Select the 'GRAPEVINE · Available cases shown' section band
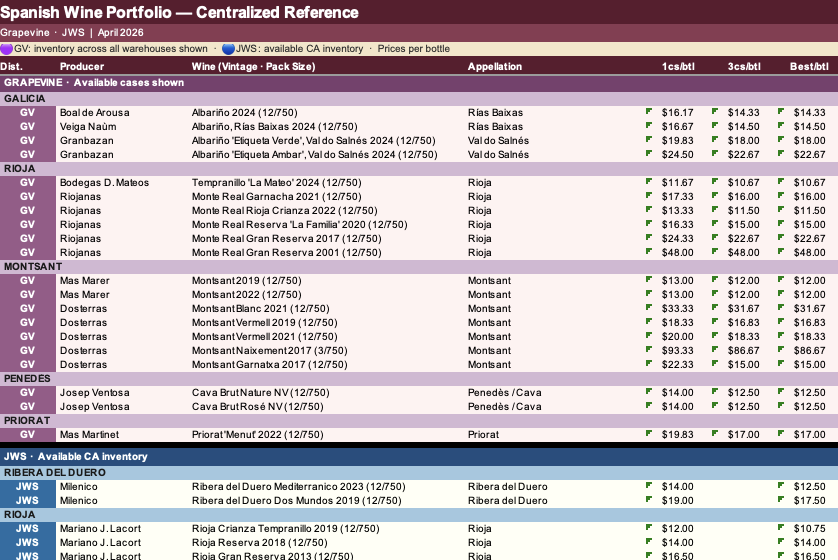 point(419,83)
